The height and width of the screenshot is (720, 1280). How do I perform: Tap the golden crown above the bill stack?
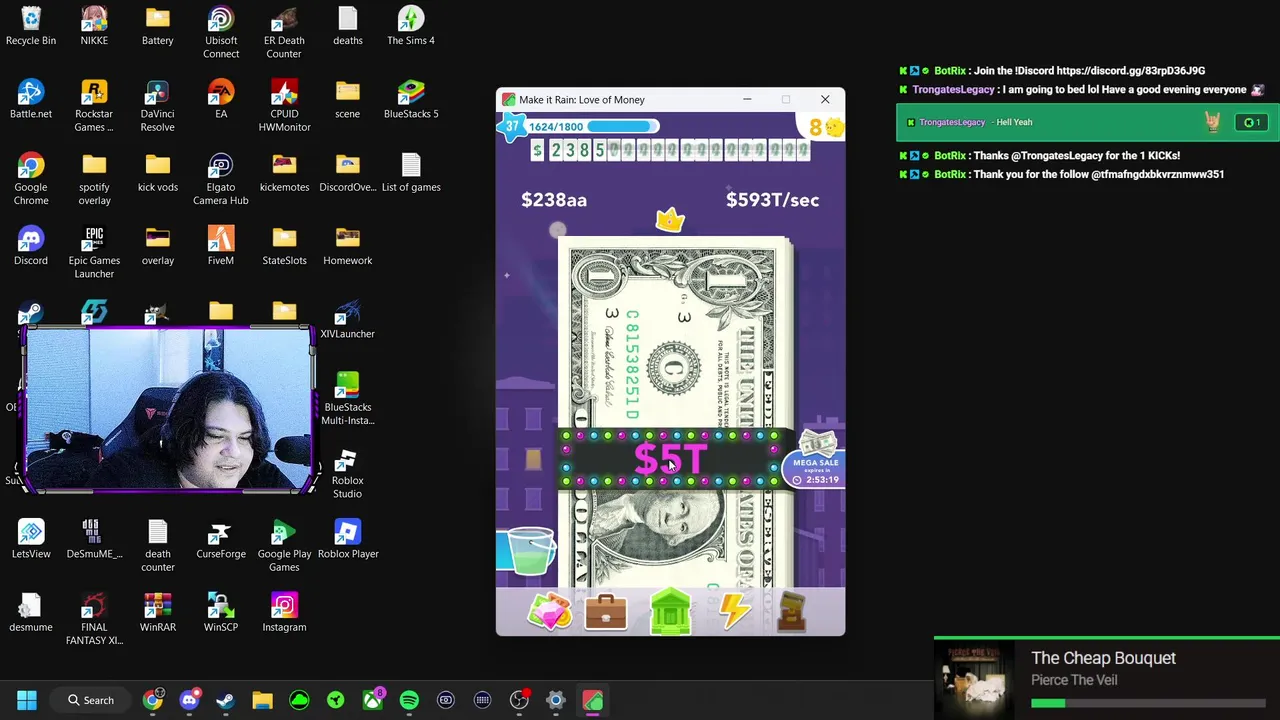670,220
